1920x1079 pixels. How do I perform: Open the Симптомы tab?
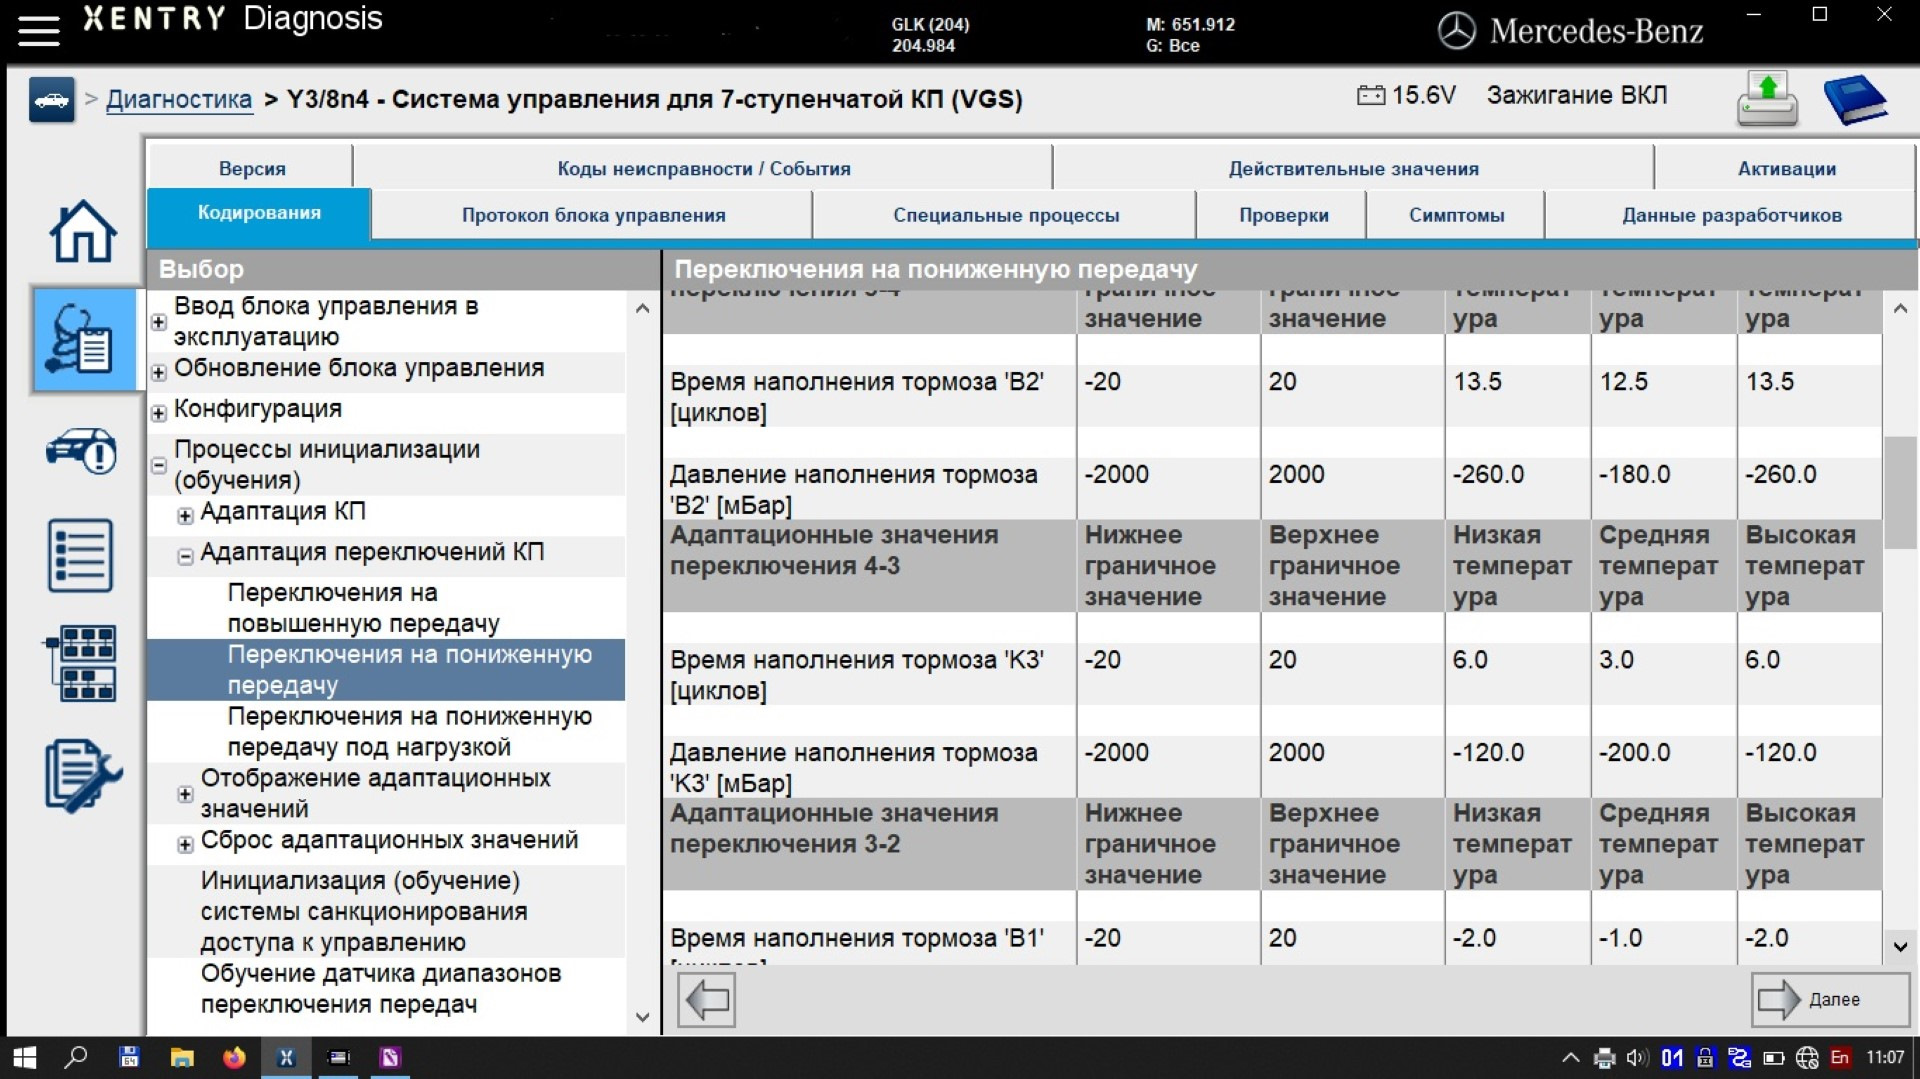(1456, 215)
